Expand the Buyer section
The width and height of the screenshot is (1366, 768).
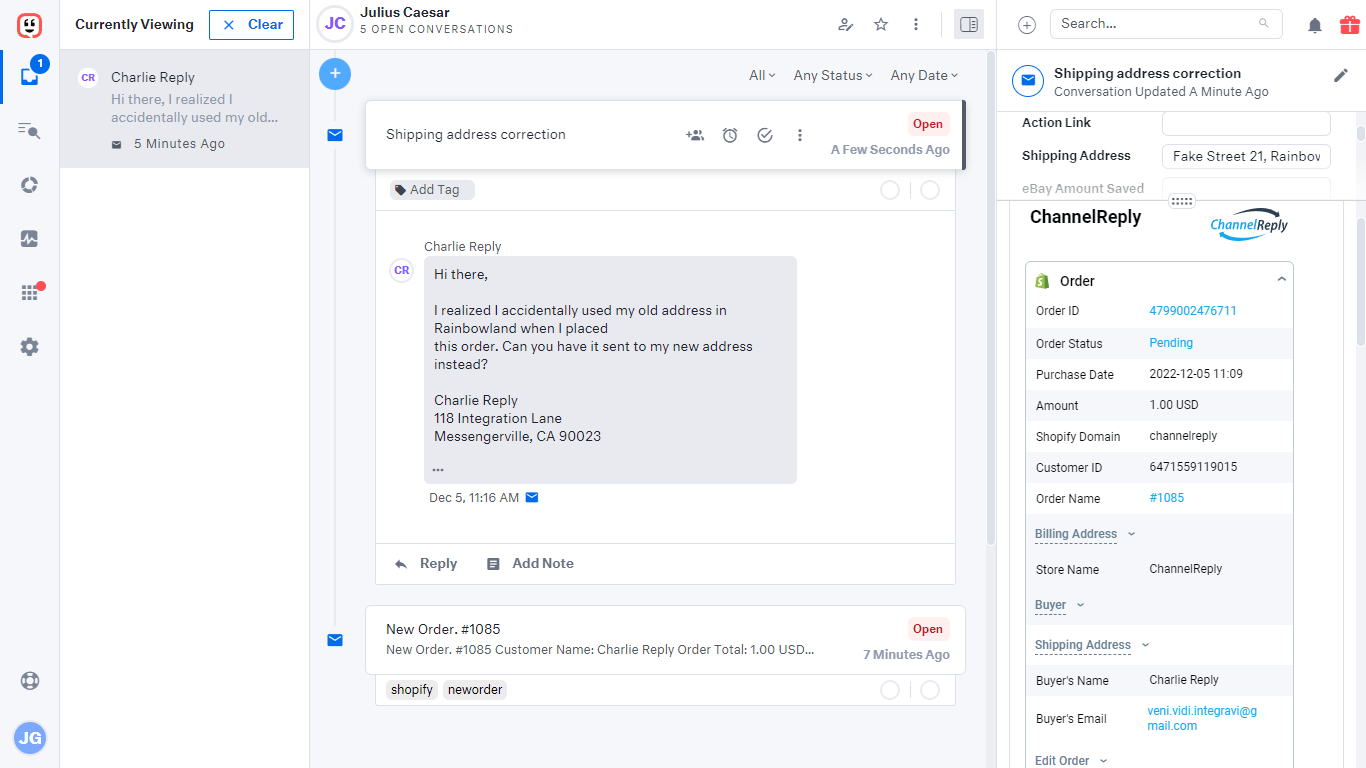[1060, 605]
